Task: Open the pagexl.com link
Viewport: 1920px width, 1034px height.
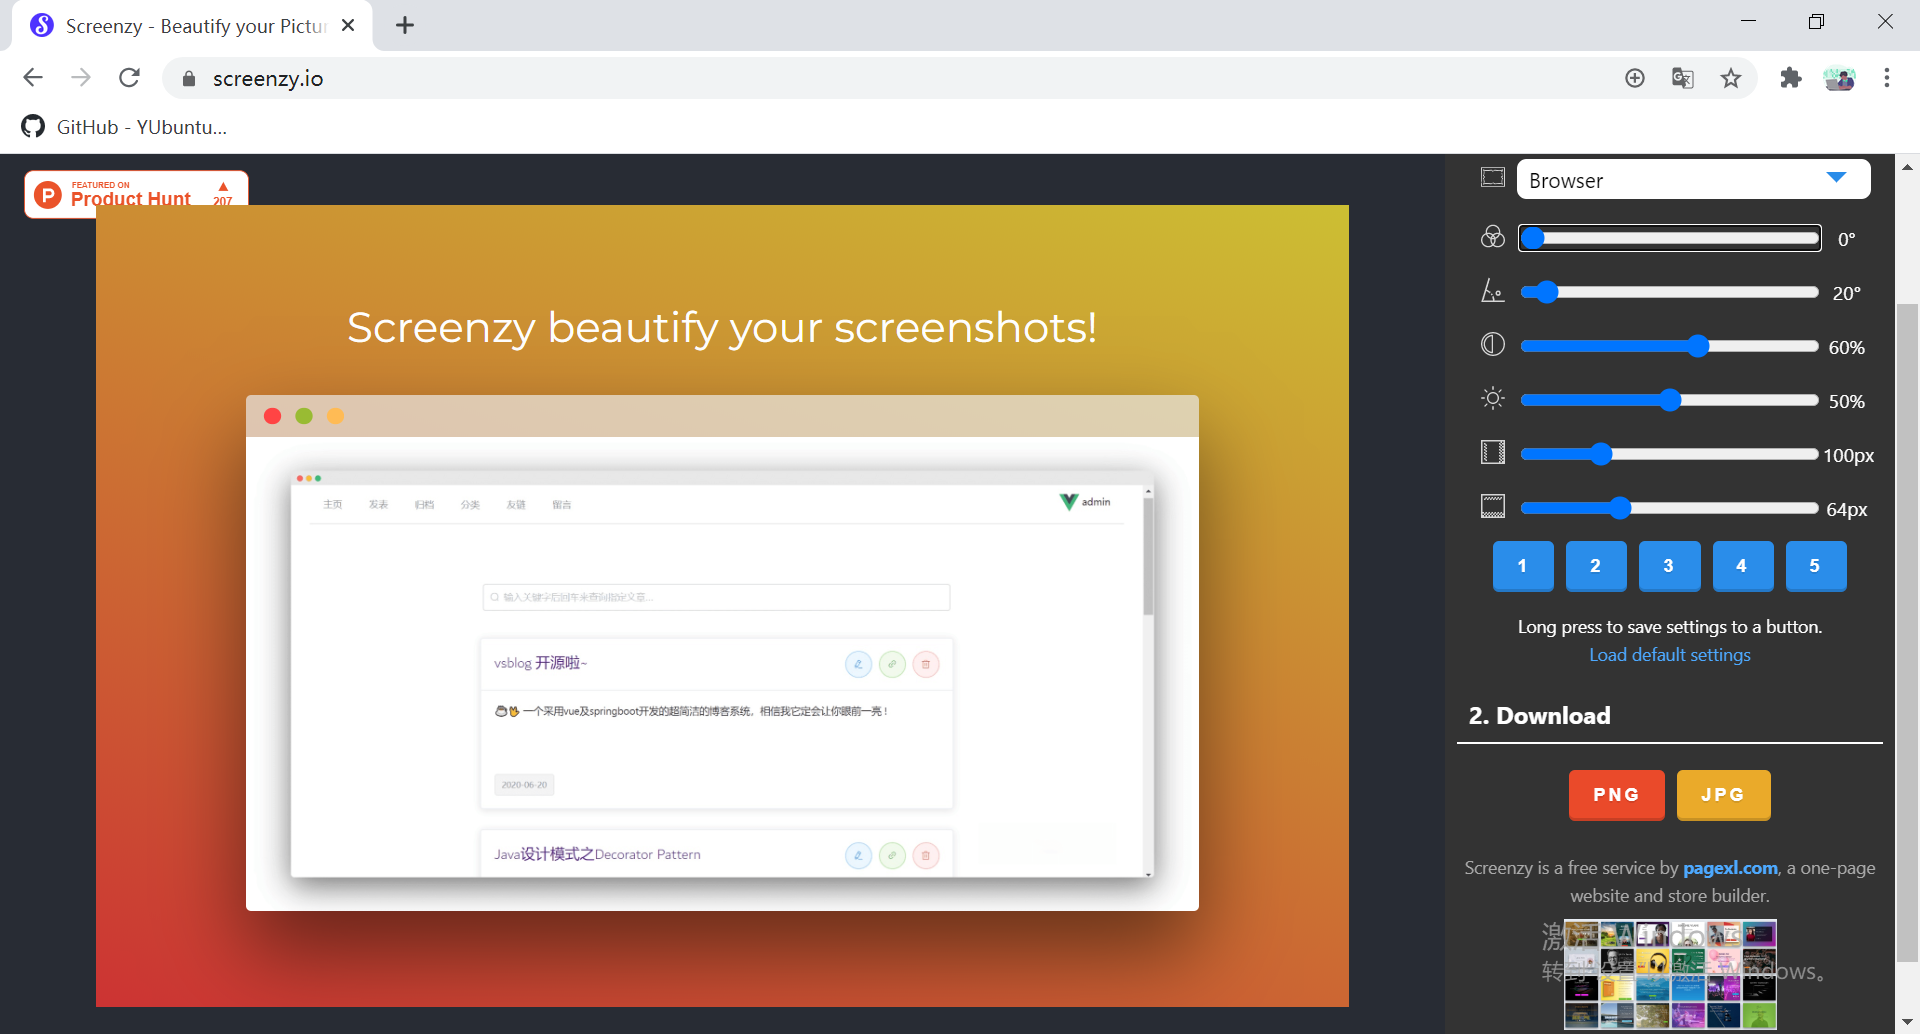Action: (1729, 868)
